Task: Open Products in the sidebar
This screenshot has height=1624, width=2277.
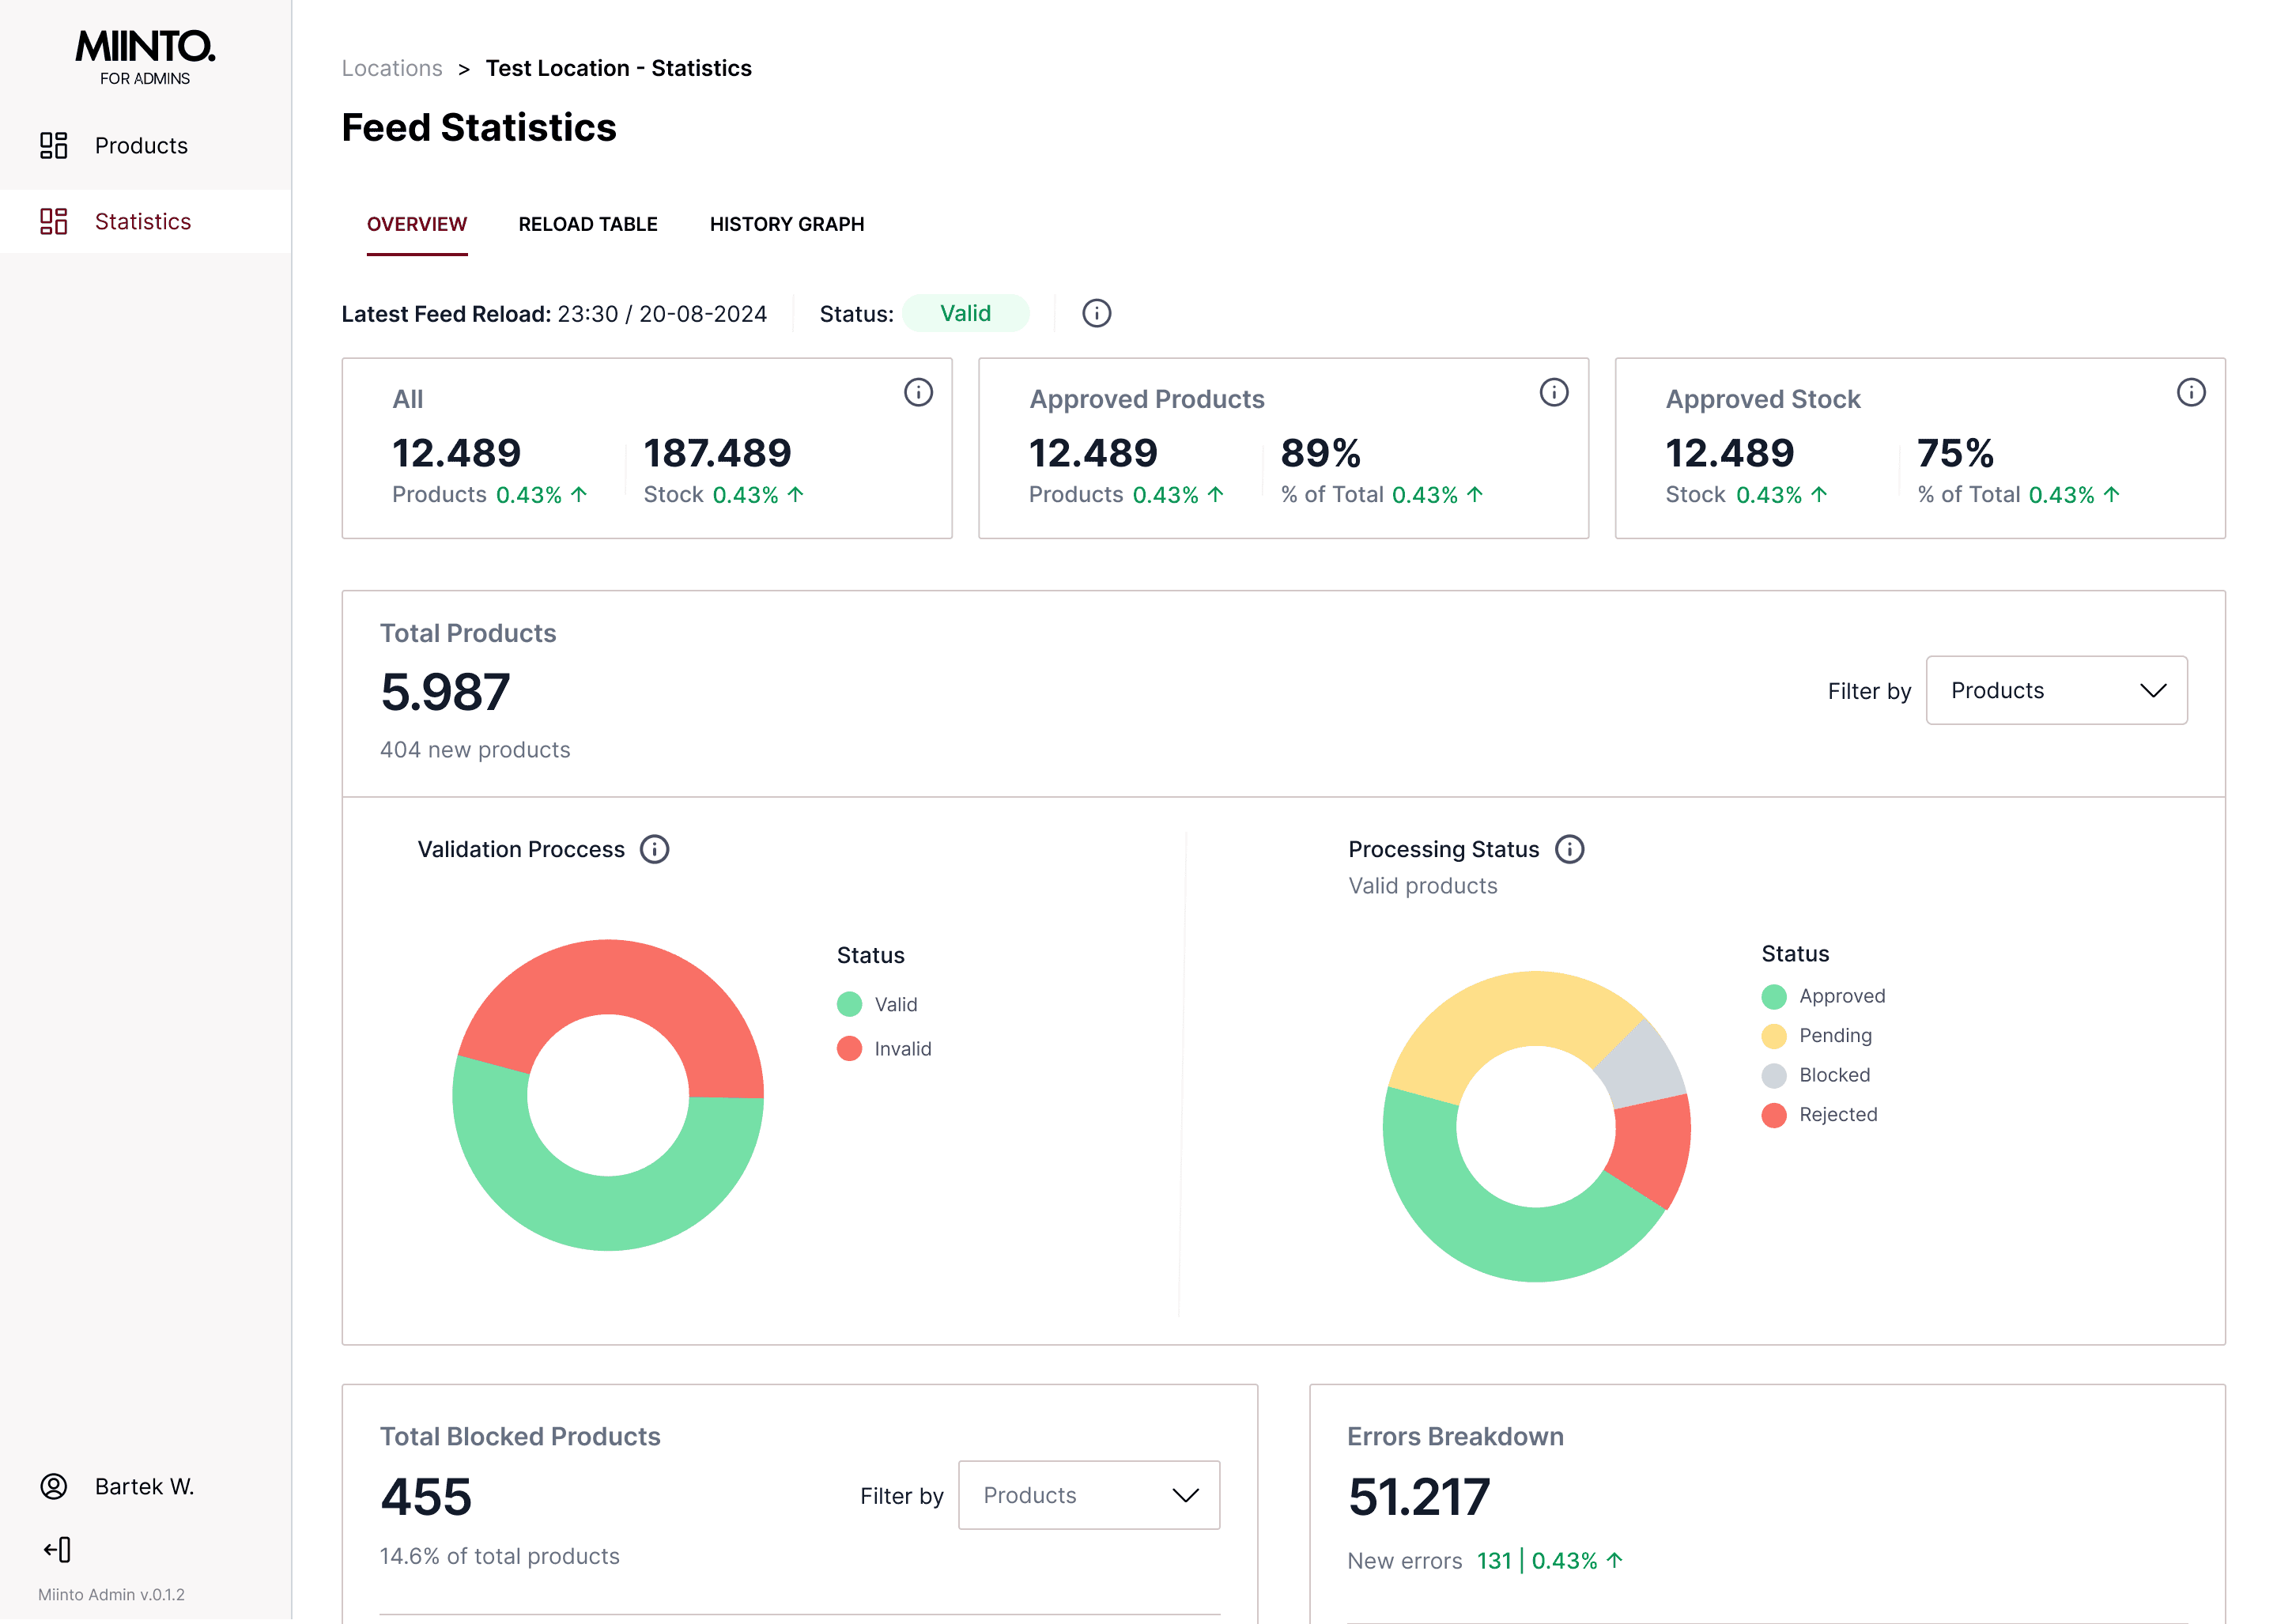Action: pos(140,146)
